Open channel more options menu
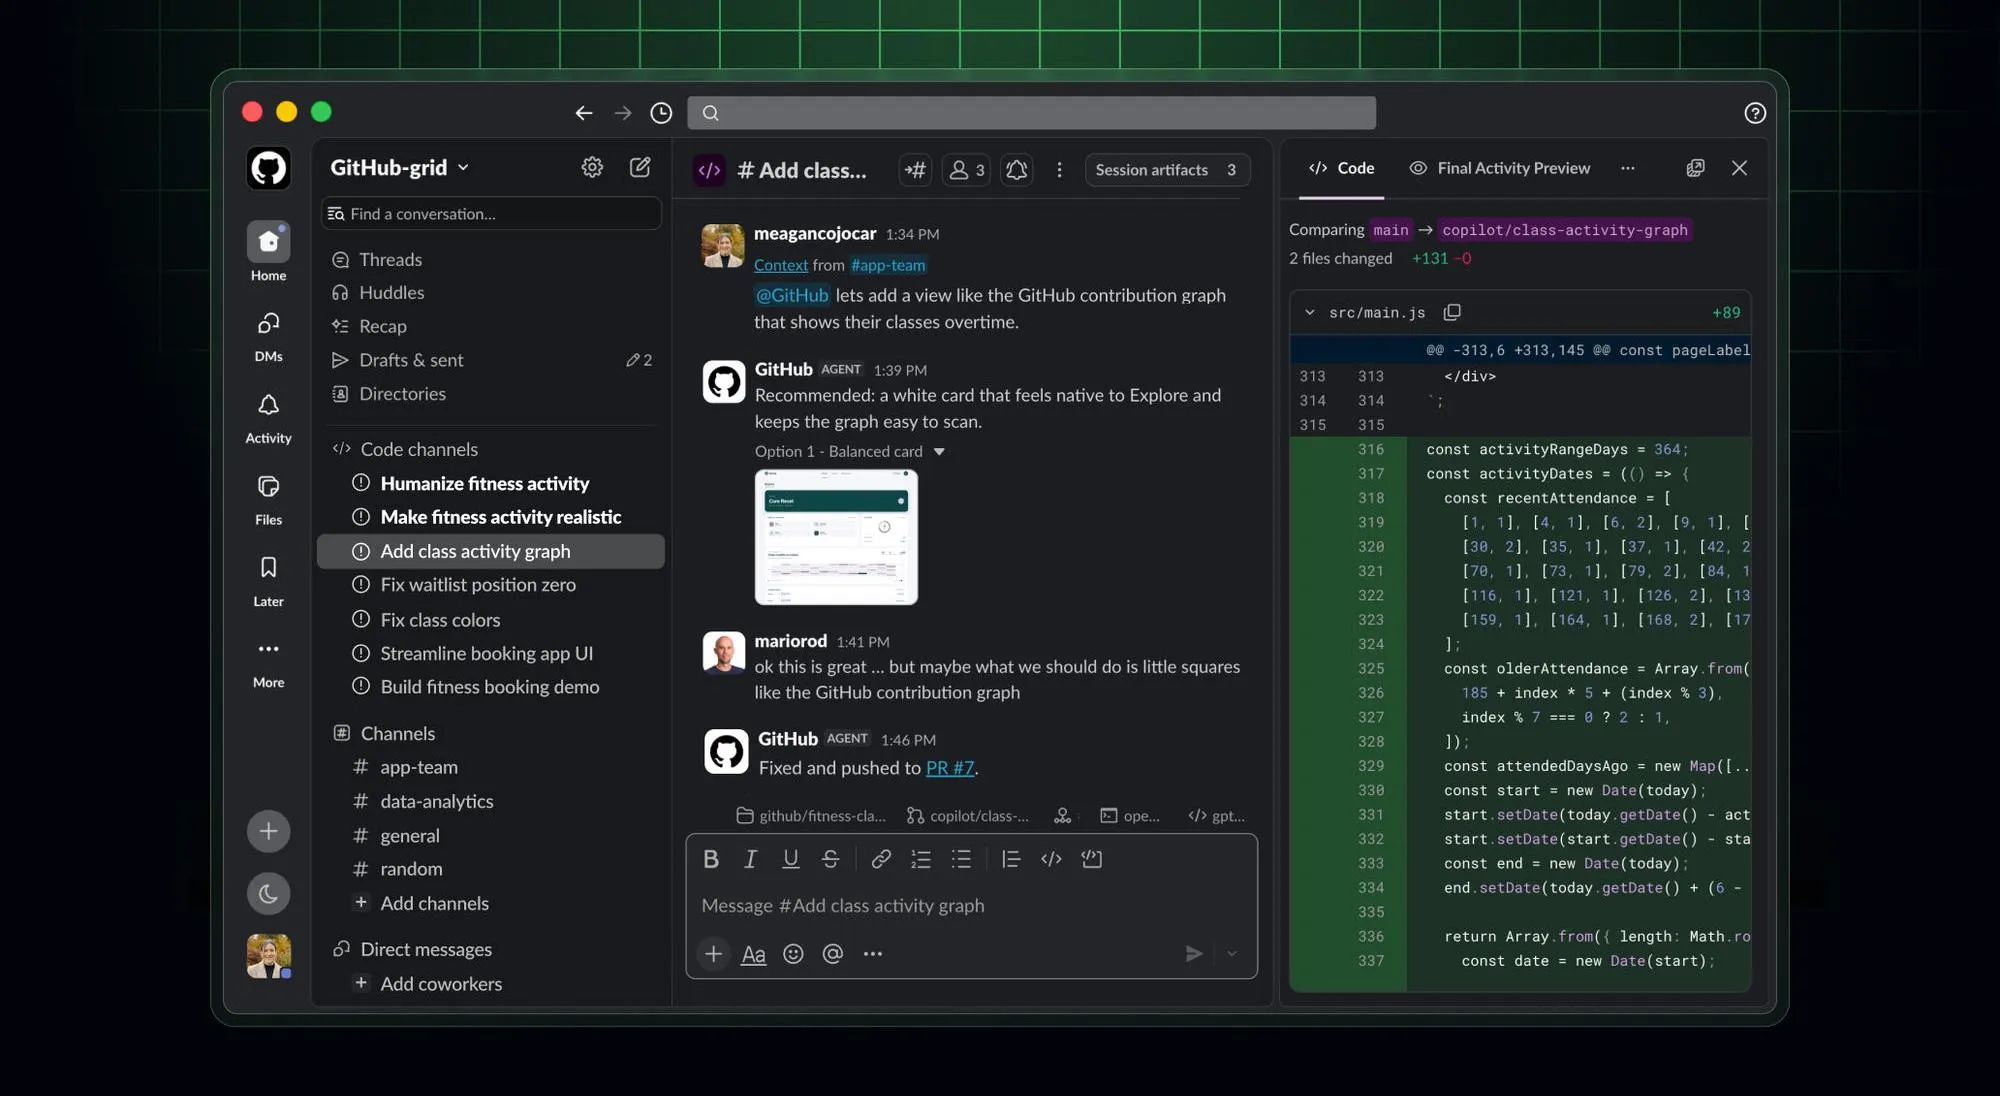This screenshot has height=1096, width=2000. click(1059, 170)
